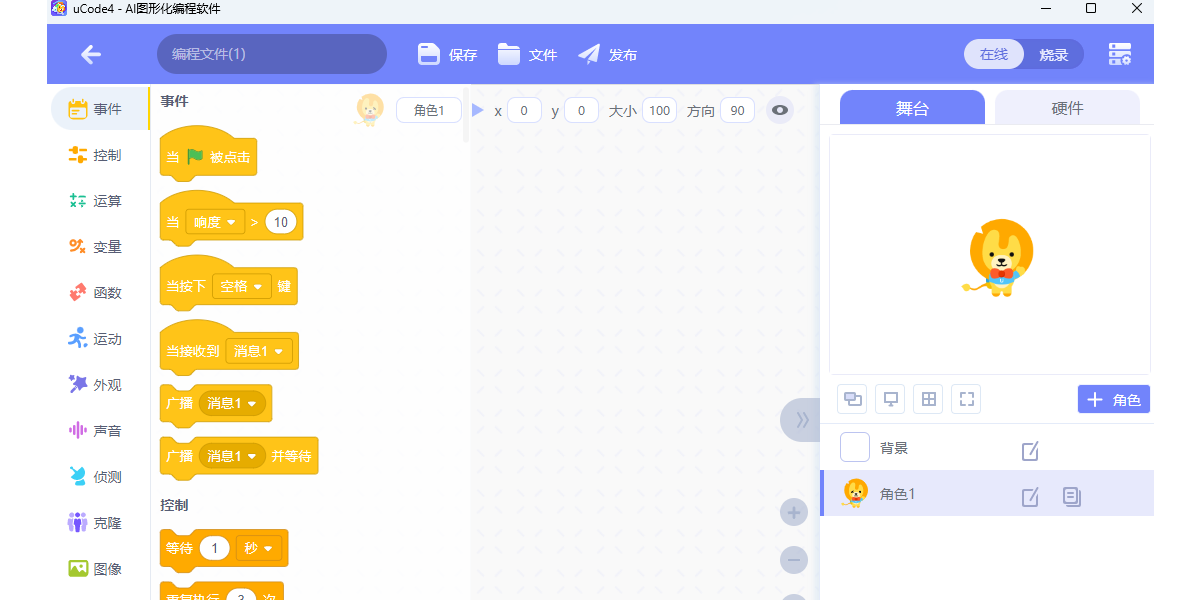Viewport: 1200px width, 600px height.
Task: Add a new sprite with 角色 button
Action: click(x=1113, y=400)
